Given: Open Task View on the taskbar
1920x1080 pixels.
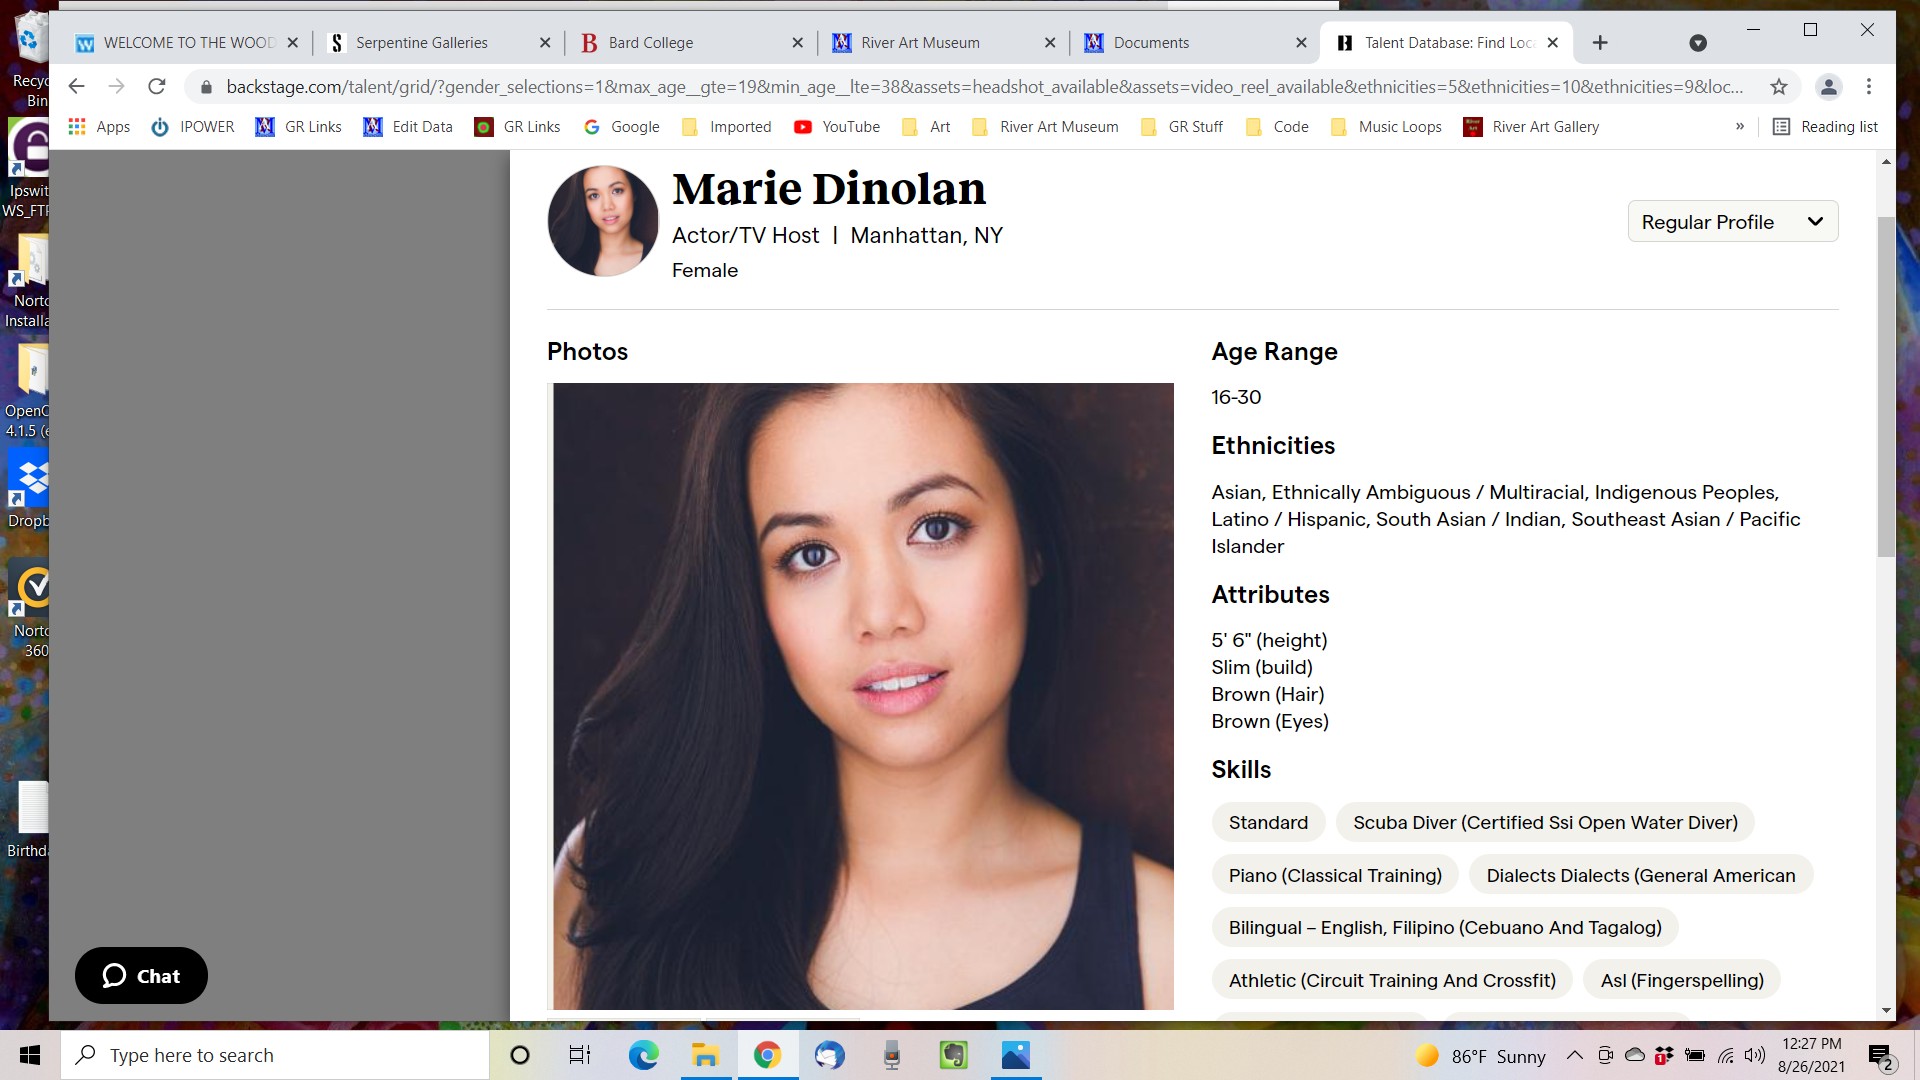Looking at the screenshot, I should tap(580, 1055).
